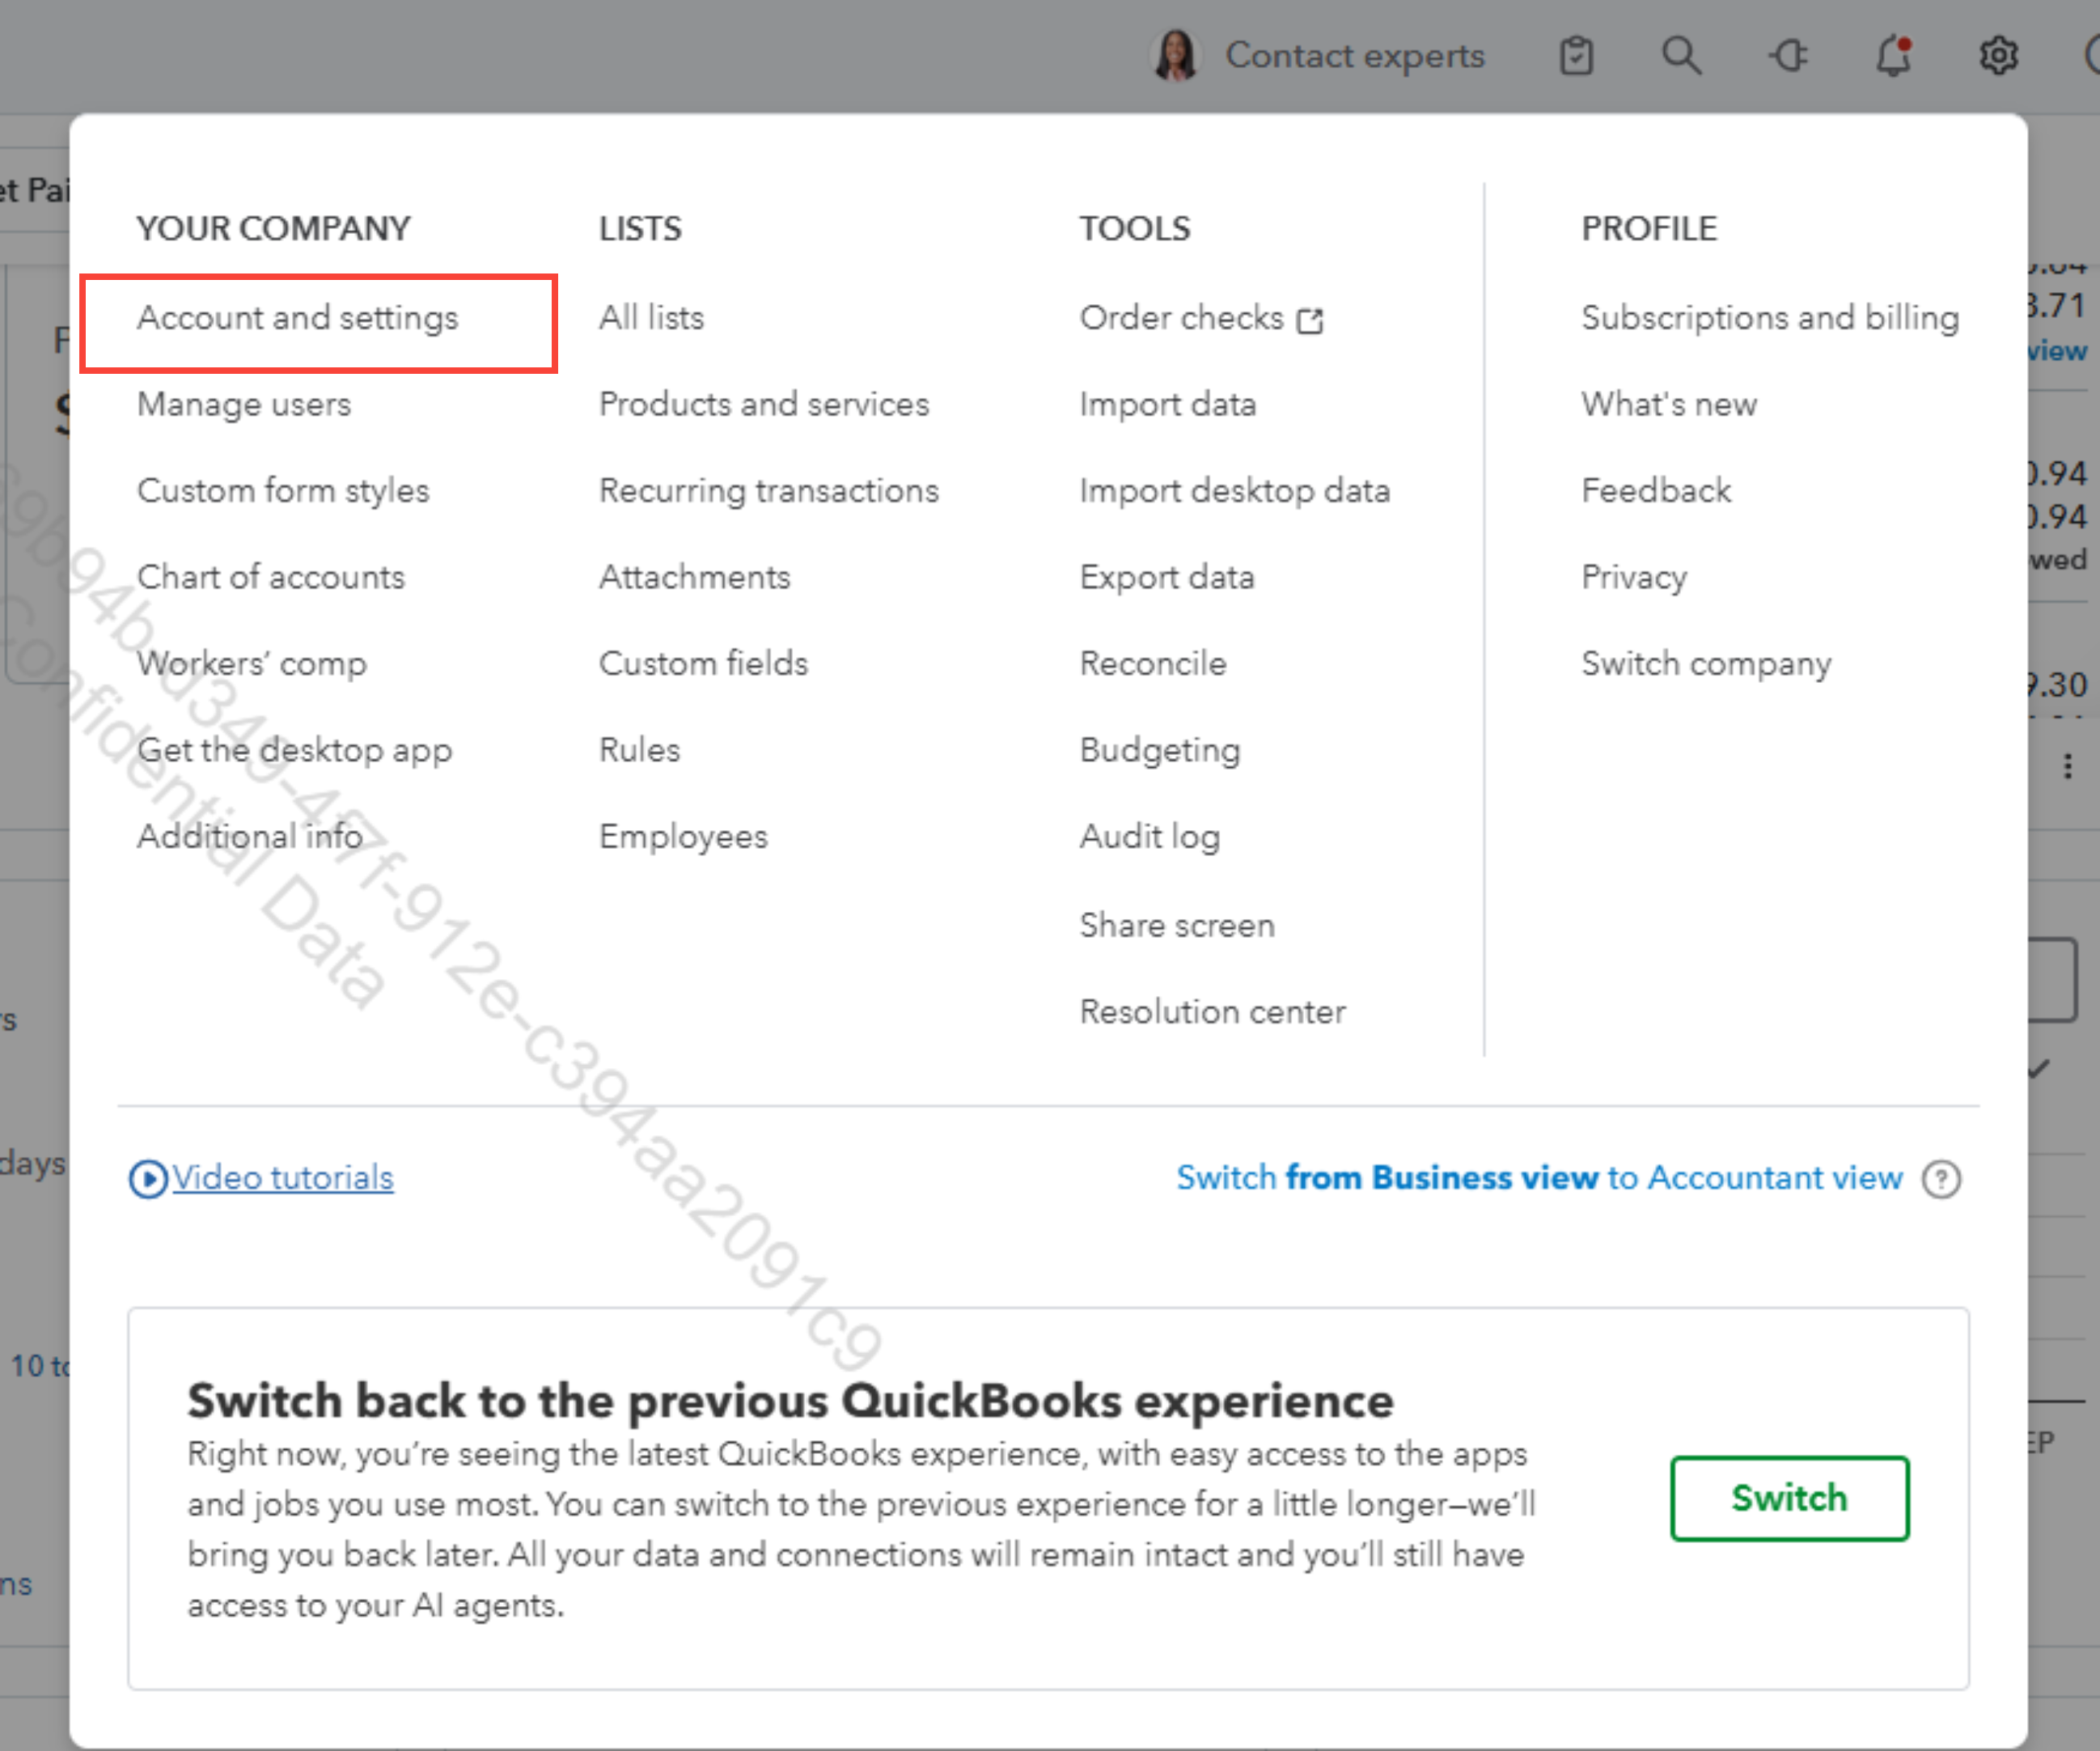Click the search magnifier icon
This screenshot has height=1751, width=2100.
click(1681, 56)
